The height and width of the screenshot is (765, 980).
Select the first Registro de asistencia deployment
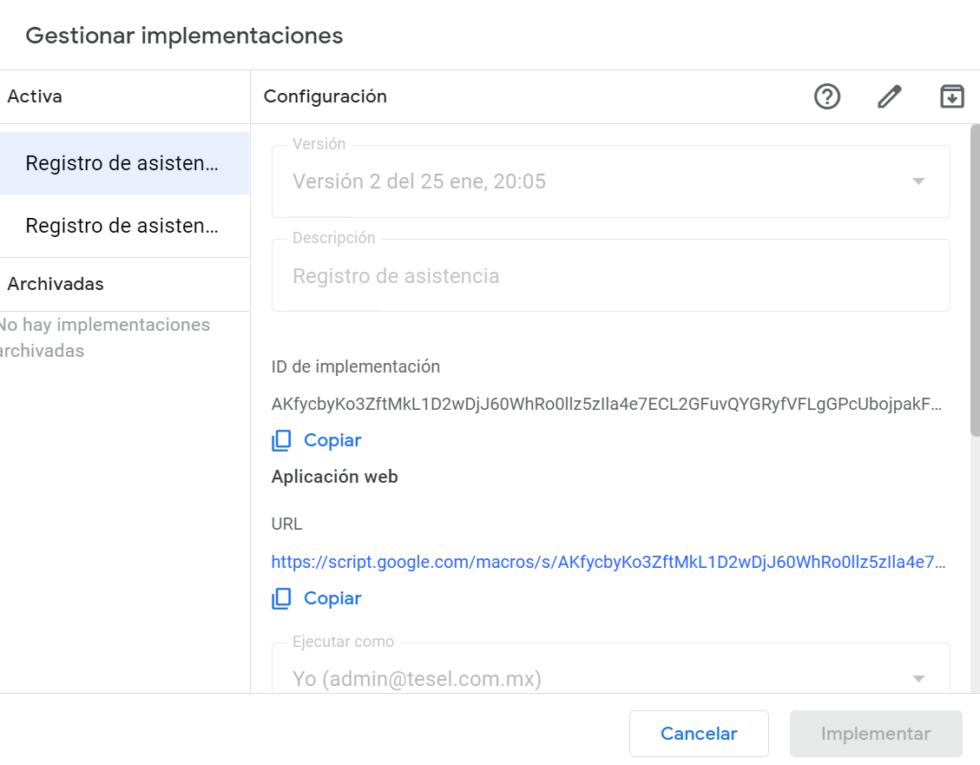(x=124, y=163)
